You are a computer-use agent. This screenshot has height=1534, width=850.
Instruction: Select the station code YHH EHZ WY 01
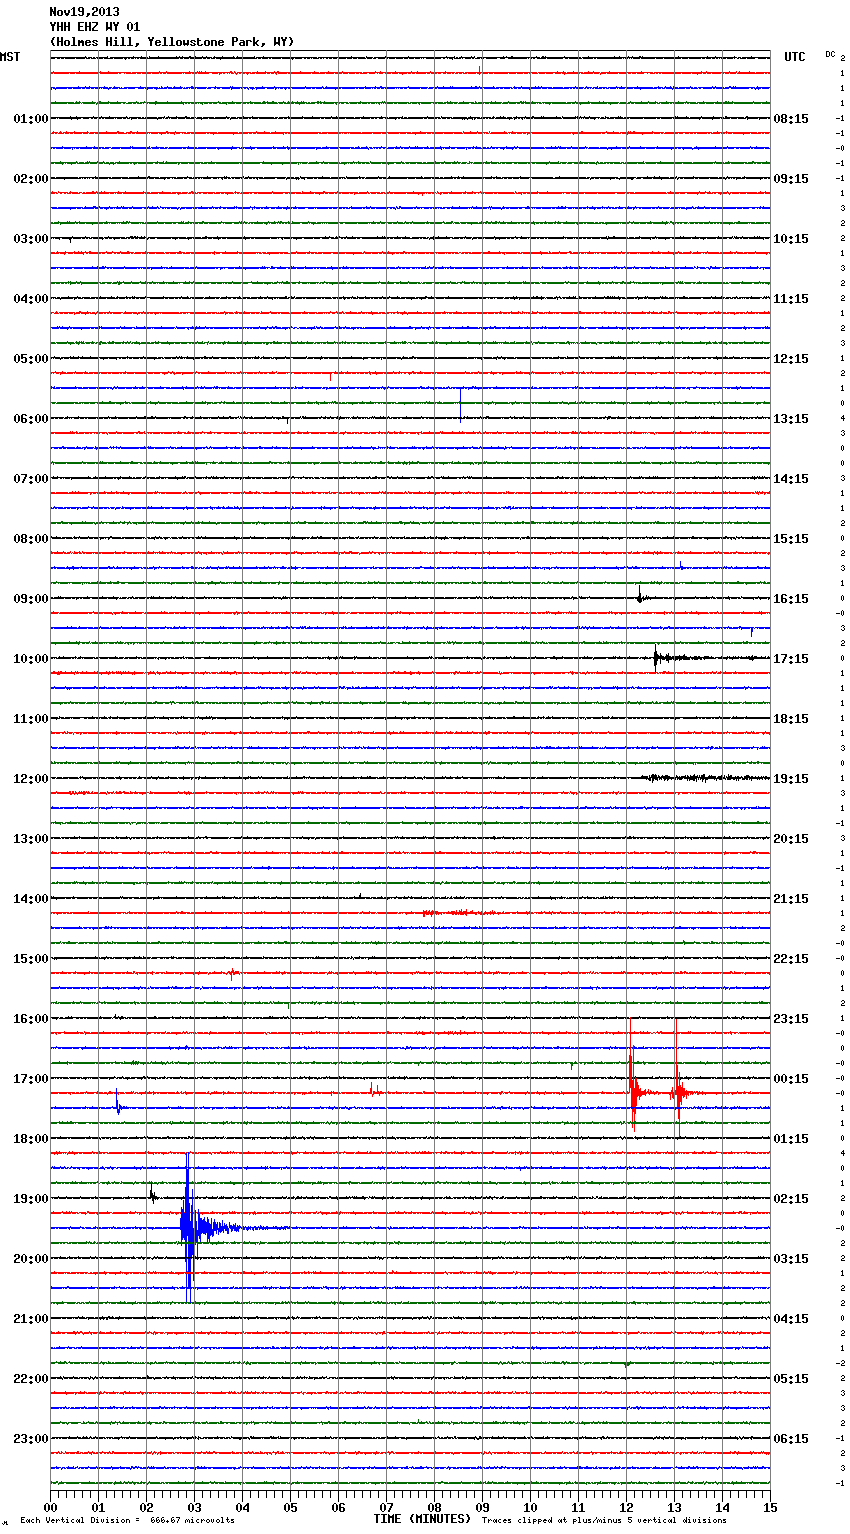[x=95, y=27]
